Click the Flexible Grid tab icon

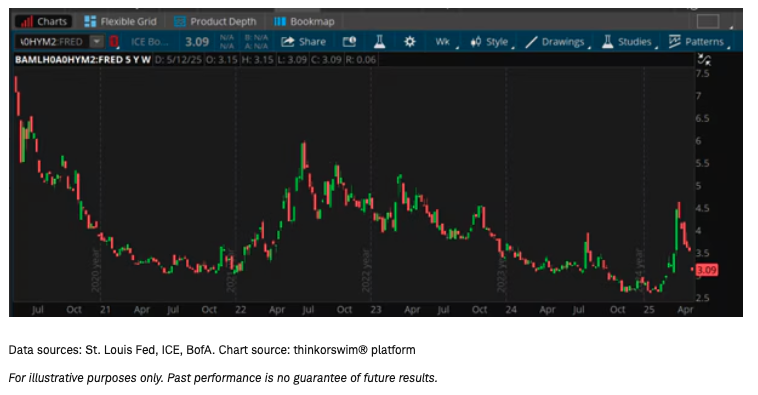click(x=90, y=21)
